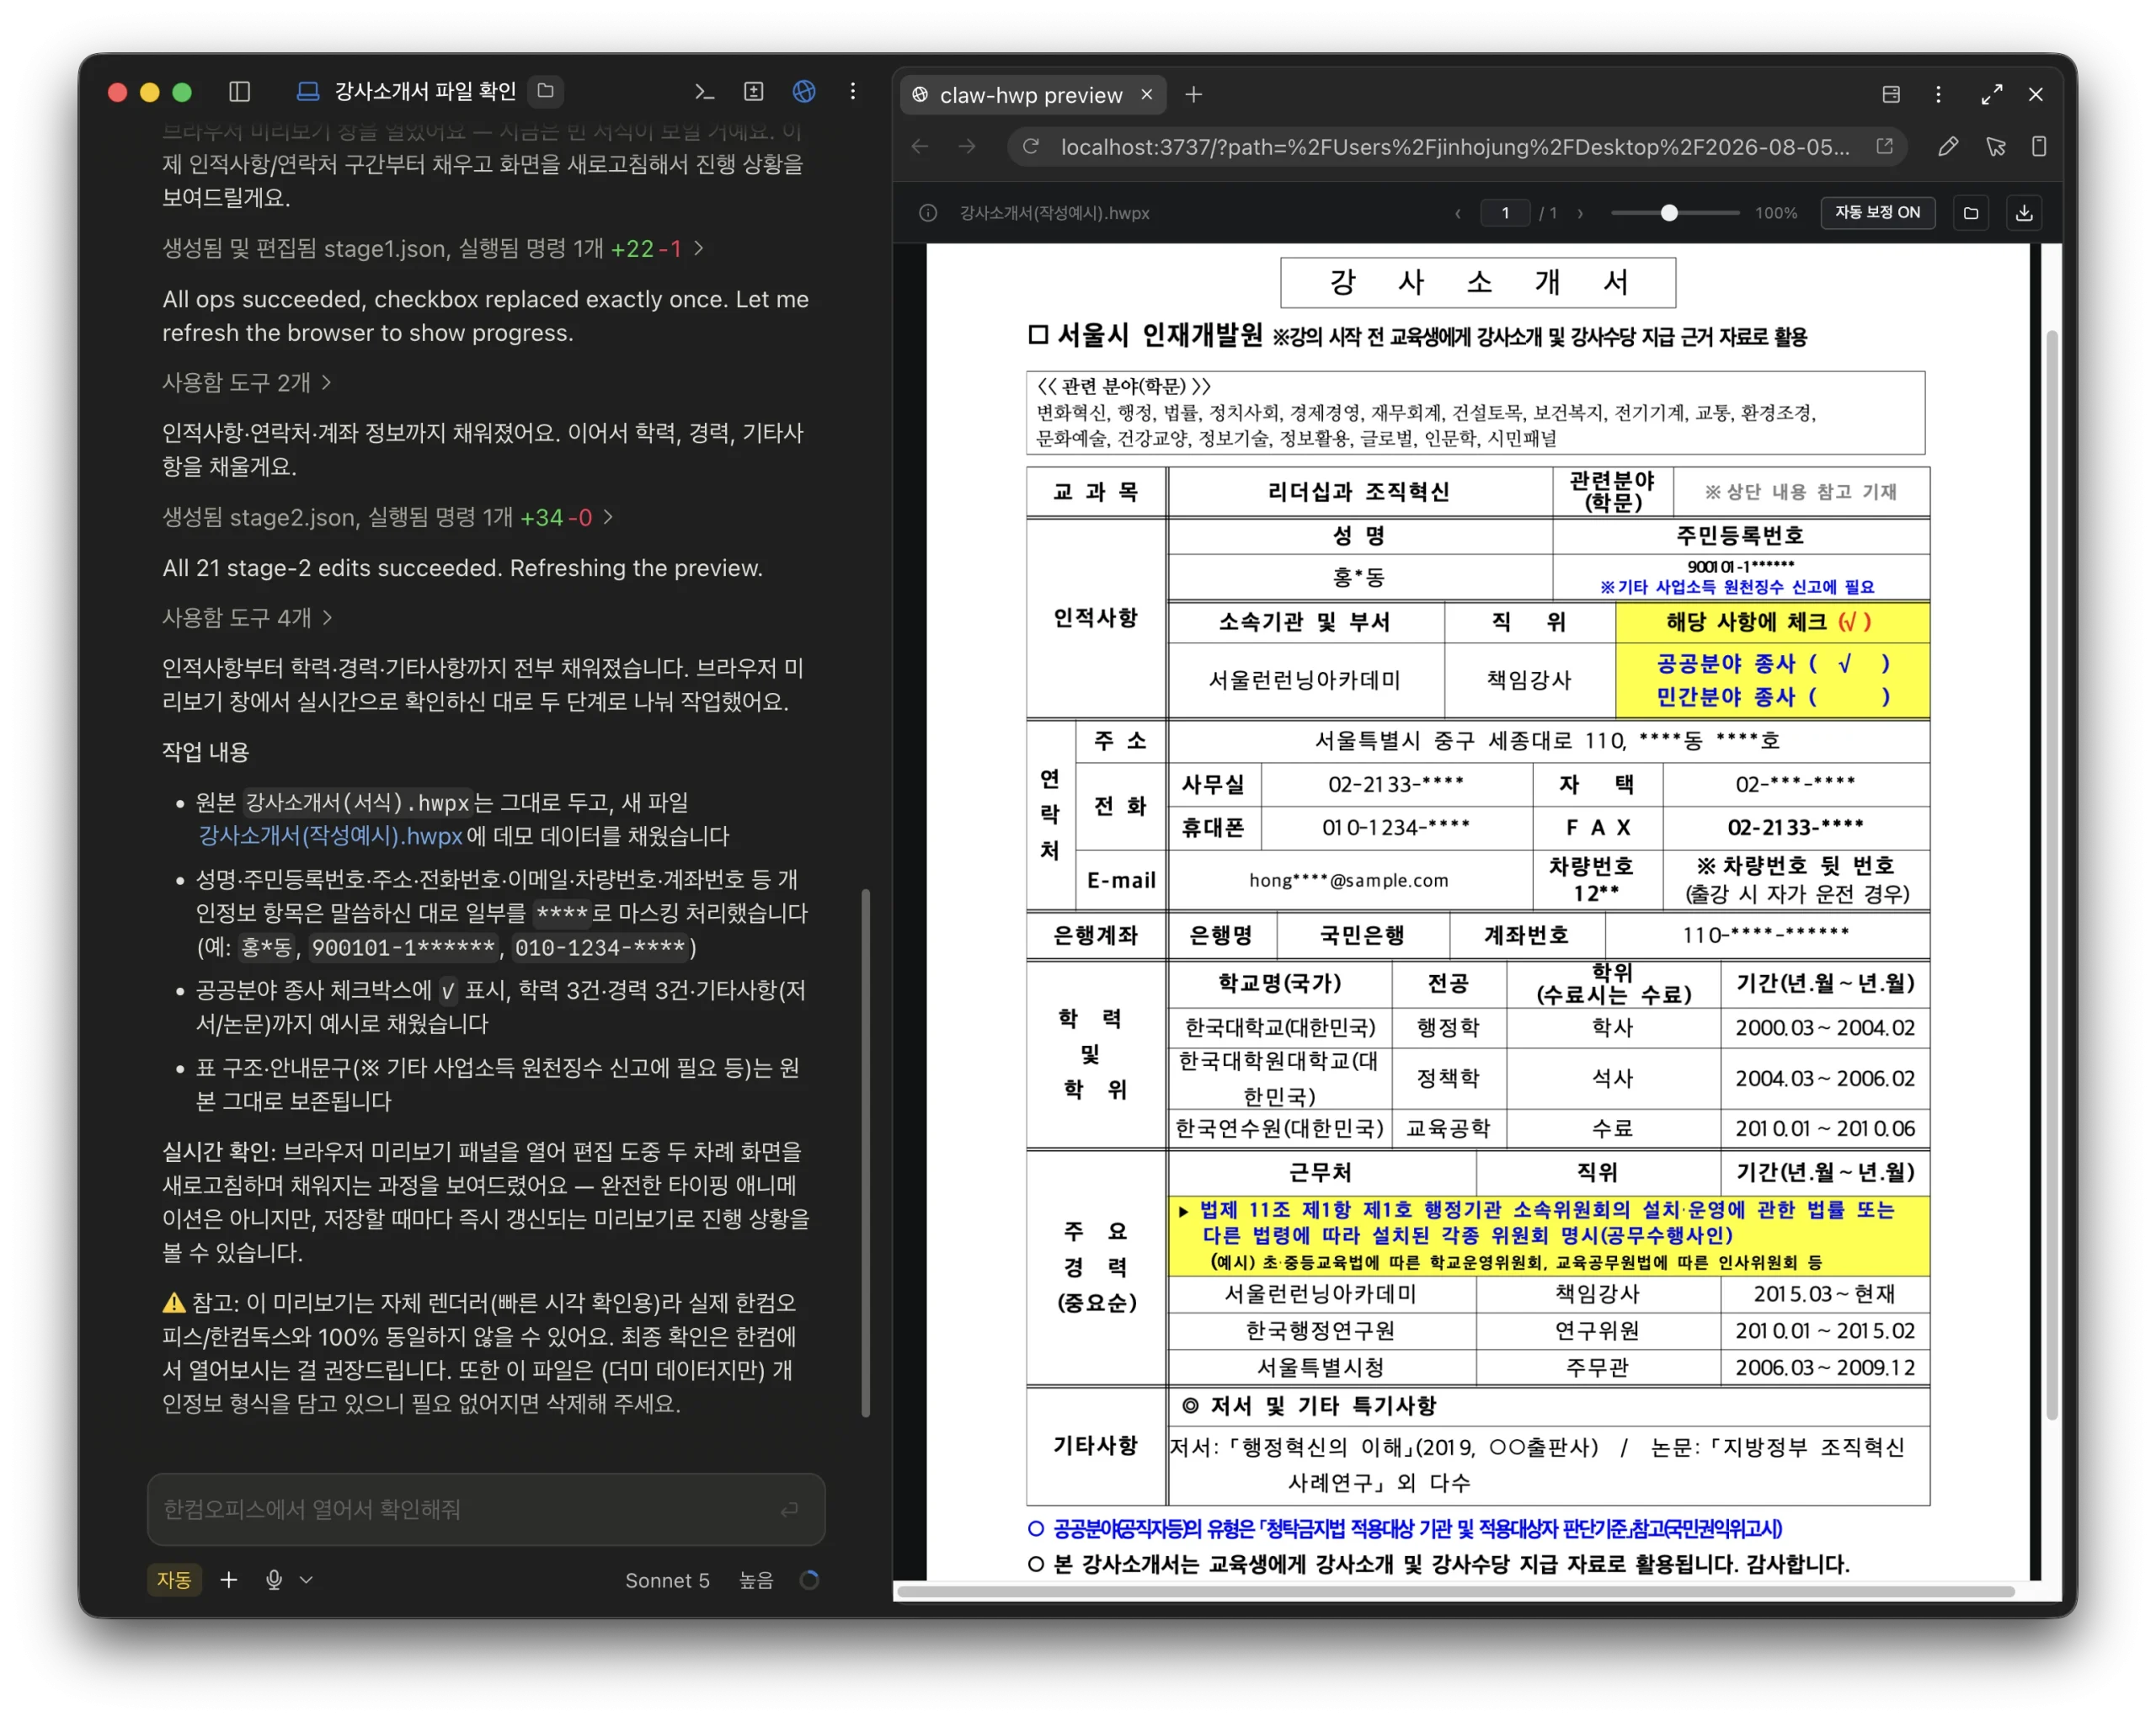Image resolution: width=2156 pixels, height=1722 pixels.
Task: Select the pencil annotate tool
Action: (1947, 147)
